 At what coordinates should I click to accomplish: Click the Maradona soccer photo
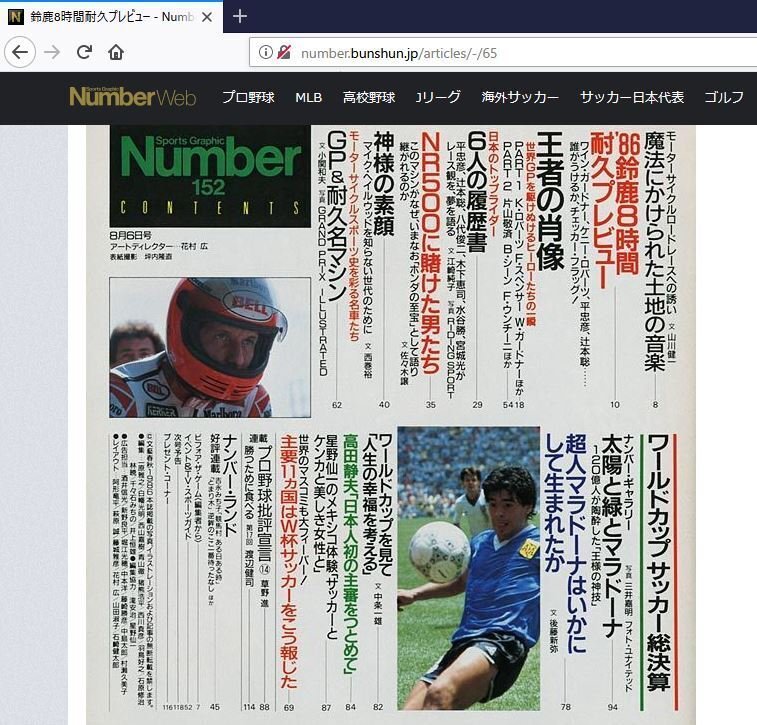[468, 568]
